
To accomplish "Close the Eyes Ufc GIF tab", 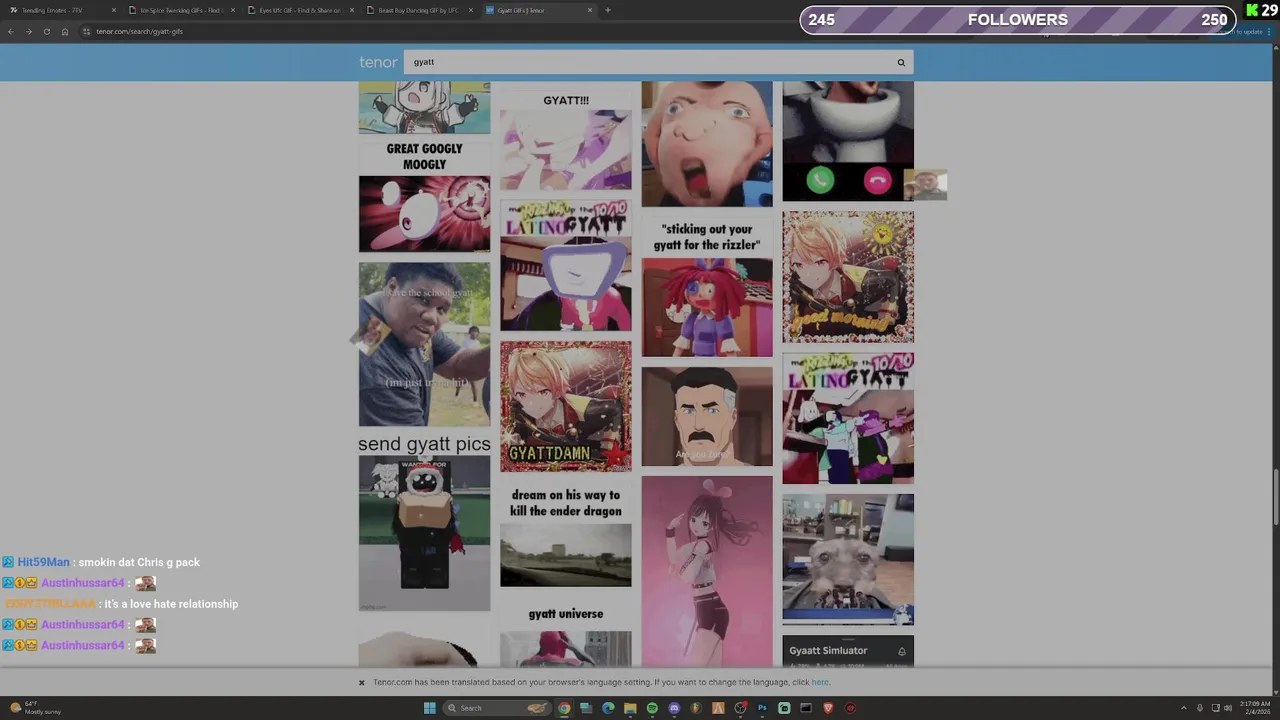I will (352, 10).
